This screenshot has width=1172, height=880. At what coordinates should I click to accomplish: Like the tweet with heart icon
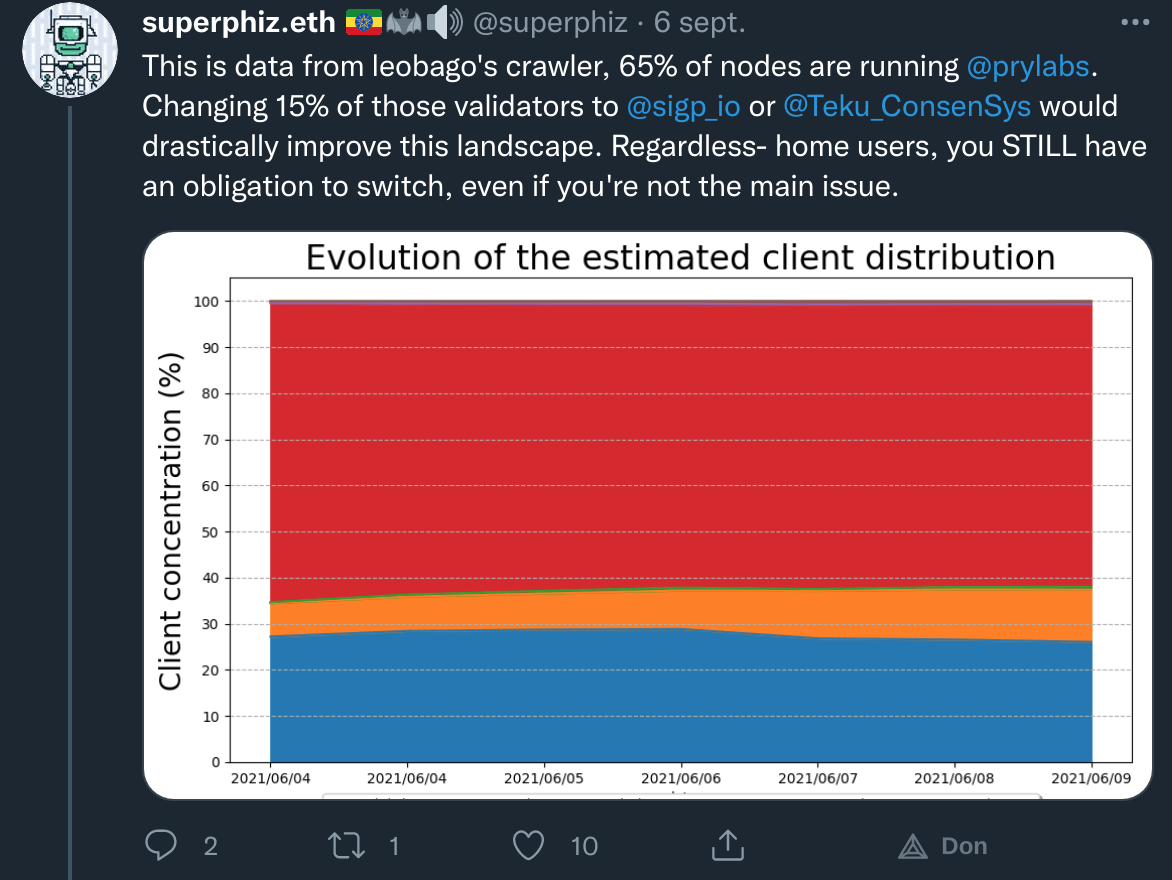point(527,846)
